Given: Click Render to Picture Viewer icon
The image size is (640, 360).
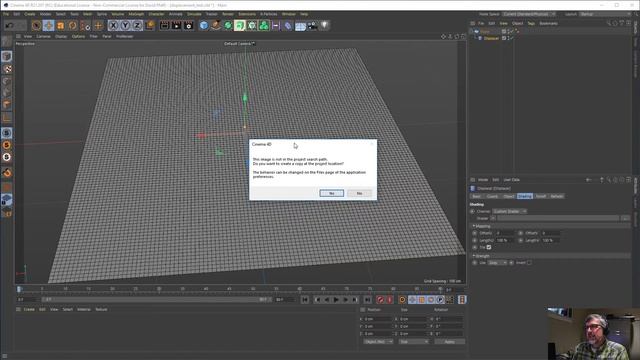Looking at the screenshot, I should pos(176,26).
